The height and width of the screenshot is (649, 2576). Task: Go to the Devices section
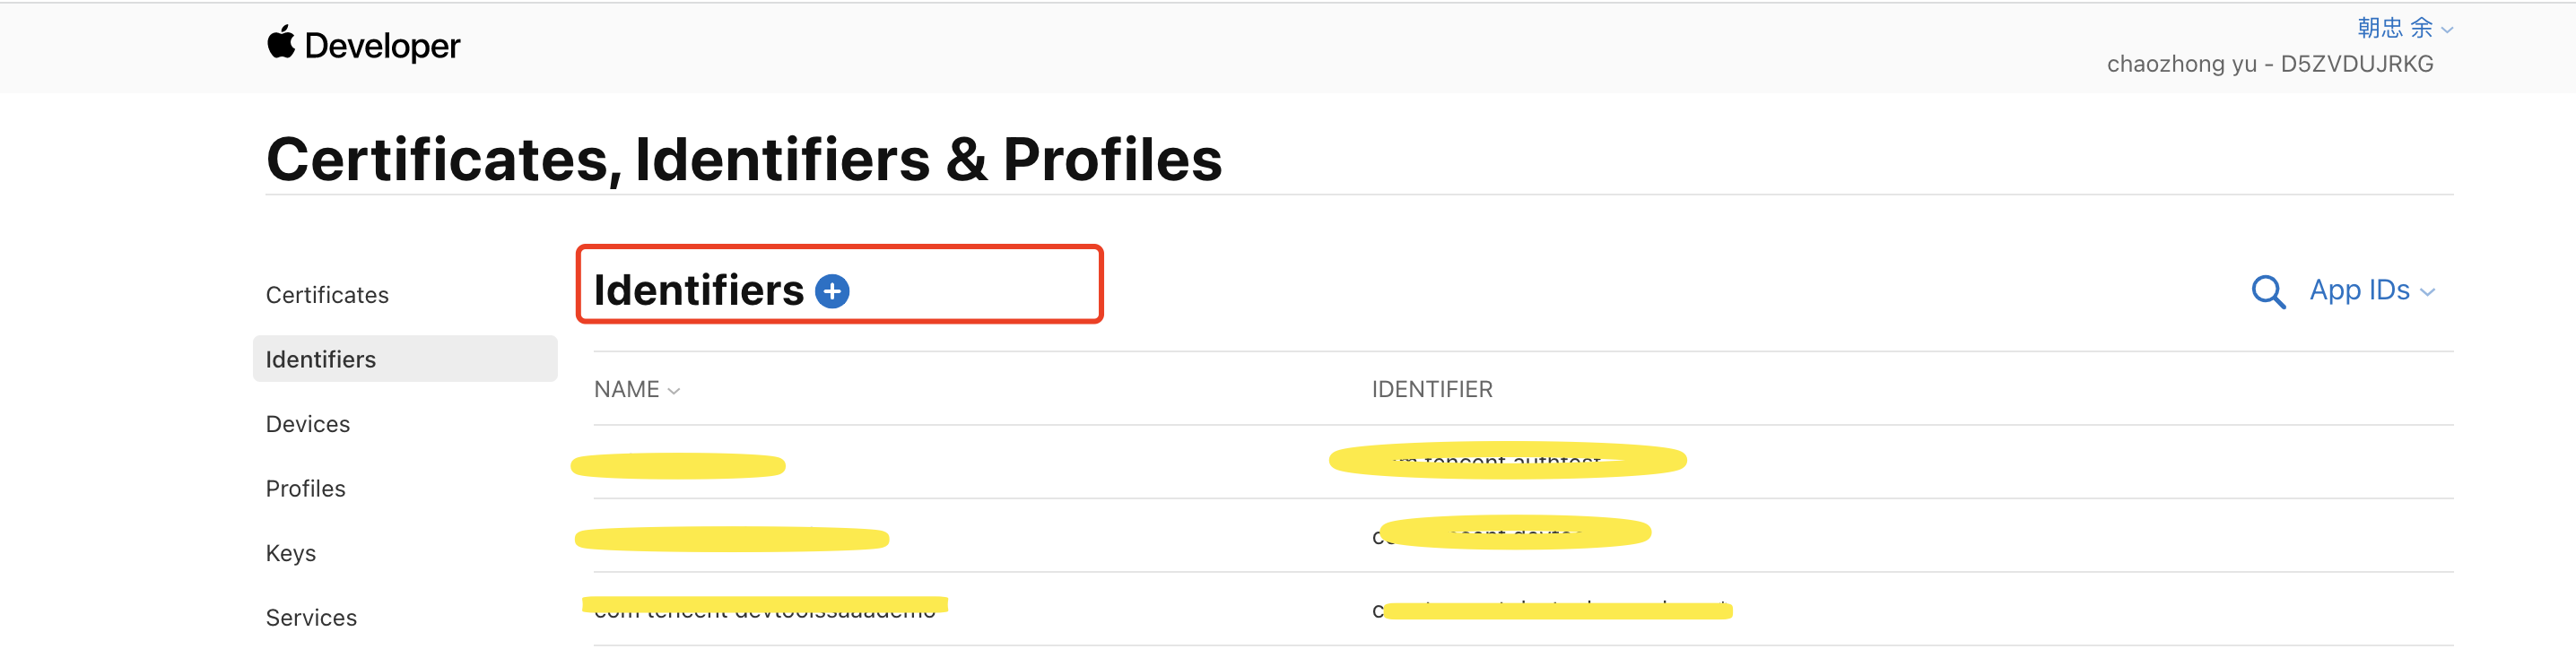pyautogui.click(x=308, y=424)
